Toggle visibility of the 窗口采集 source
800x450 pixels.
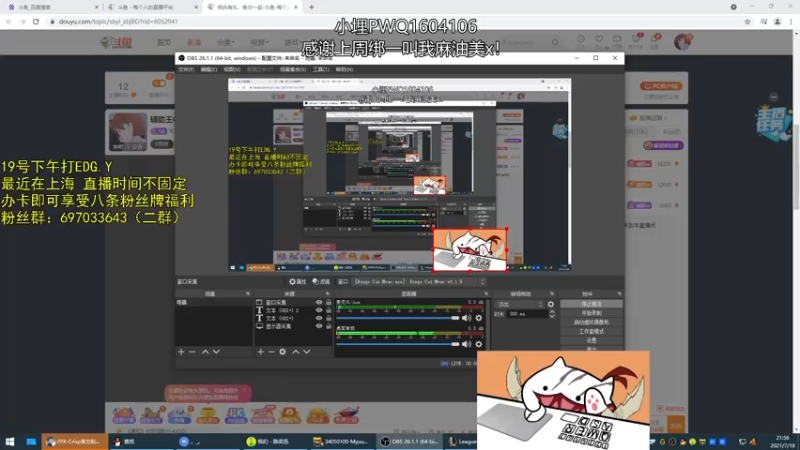(x=319, y=303)
